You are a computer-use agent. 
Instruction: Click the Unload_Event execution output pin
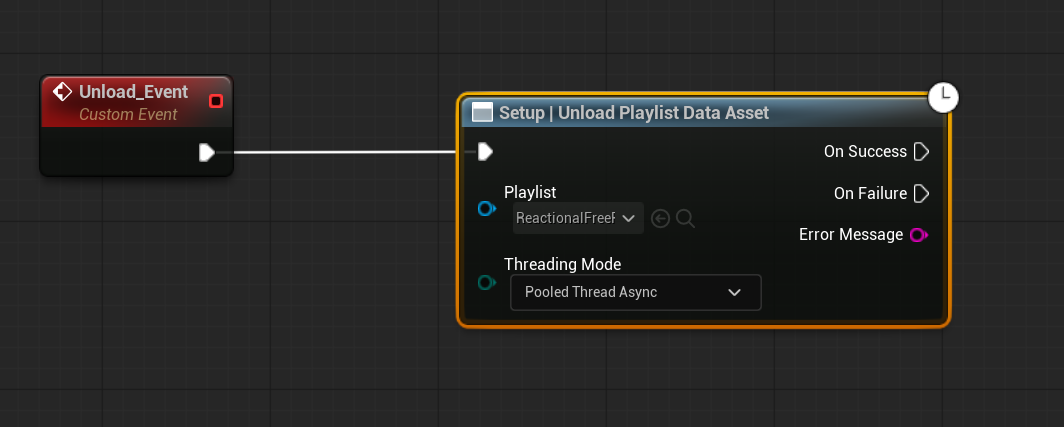point(206,152)
